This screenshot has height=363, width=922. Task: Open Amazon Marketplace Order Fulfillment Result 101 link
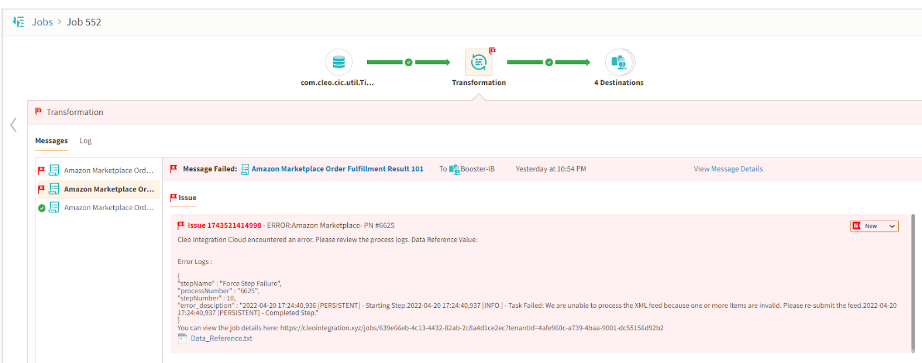338,169
